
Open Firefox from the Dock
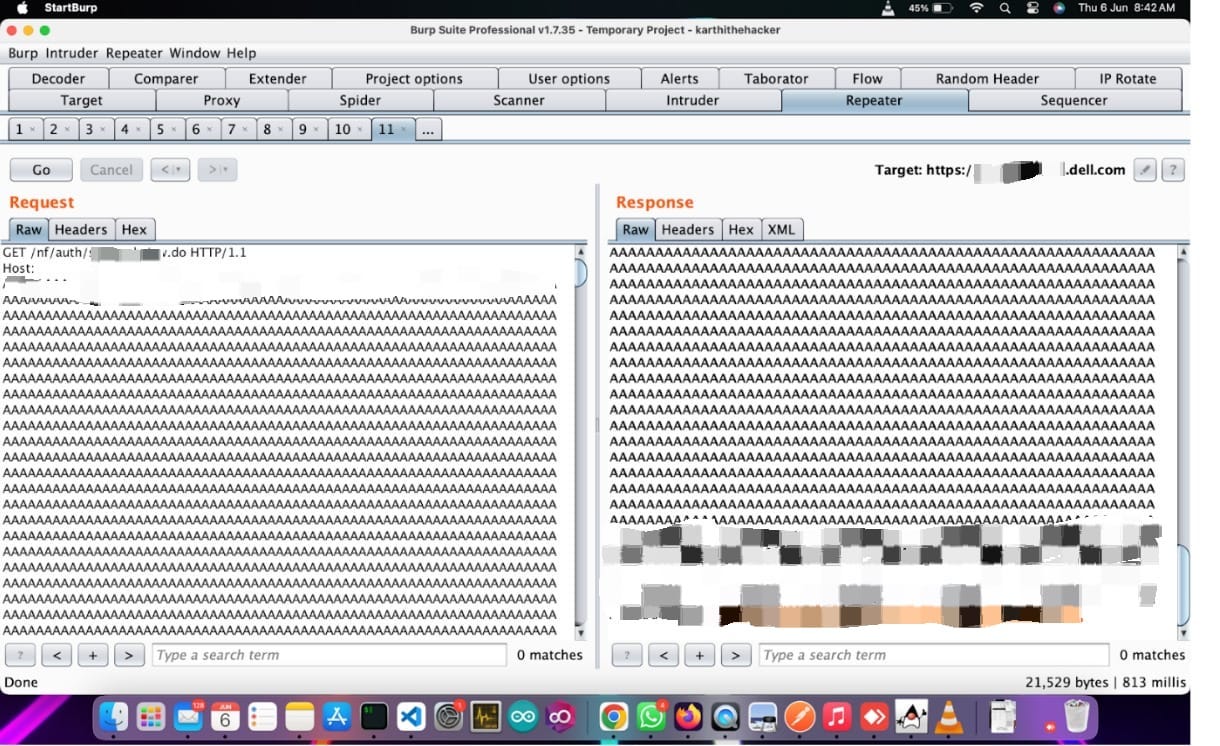pyautogui.click(x=687, y=716)
